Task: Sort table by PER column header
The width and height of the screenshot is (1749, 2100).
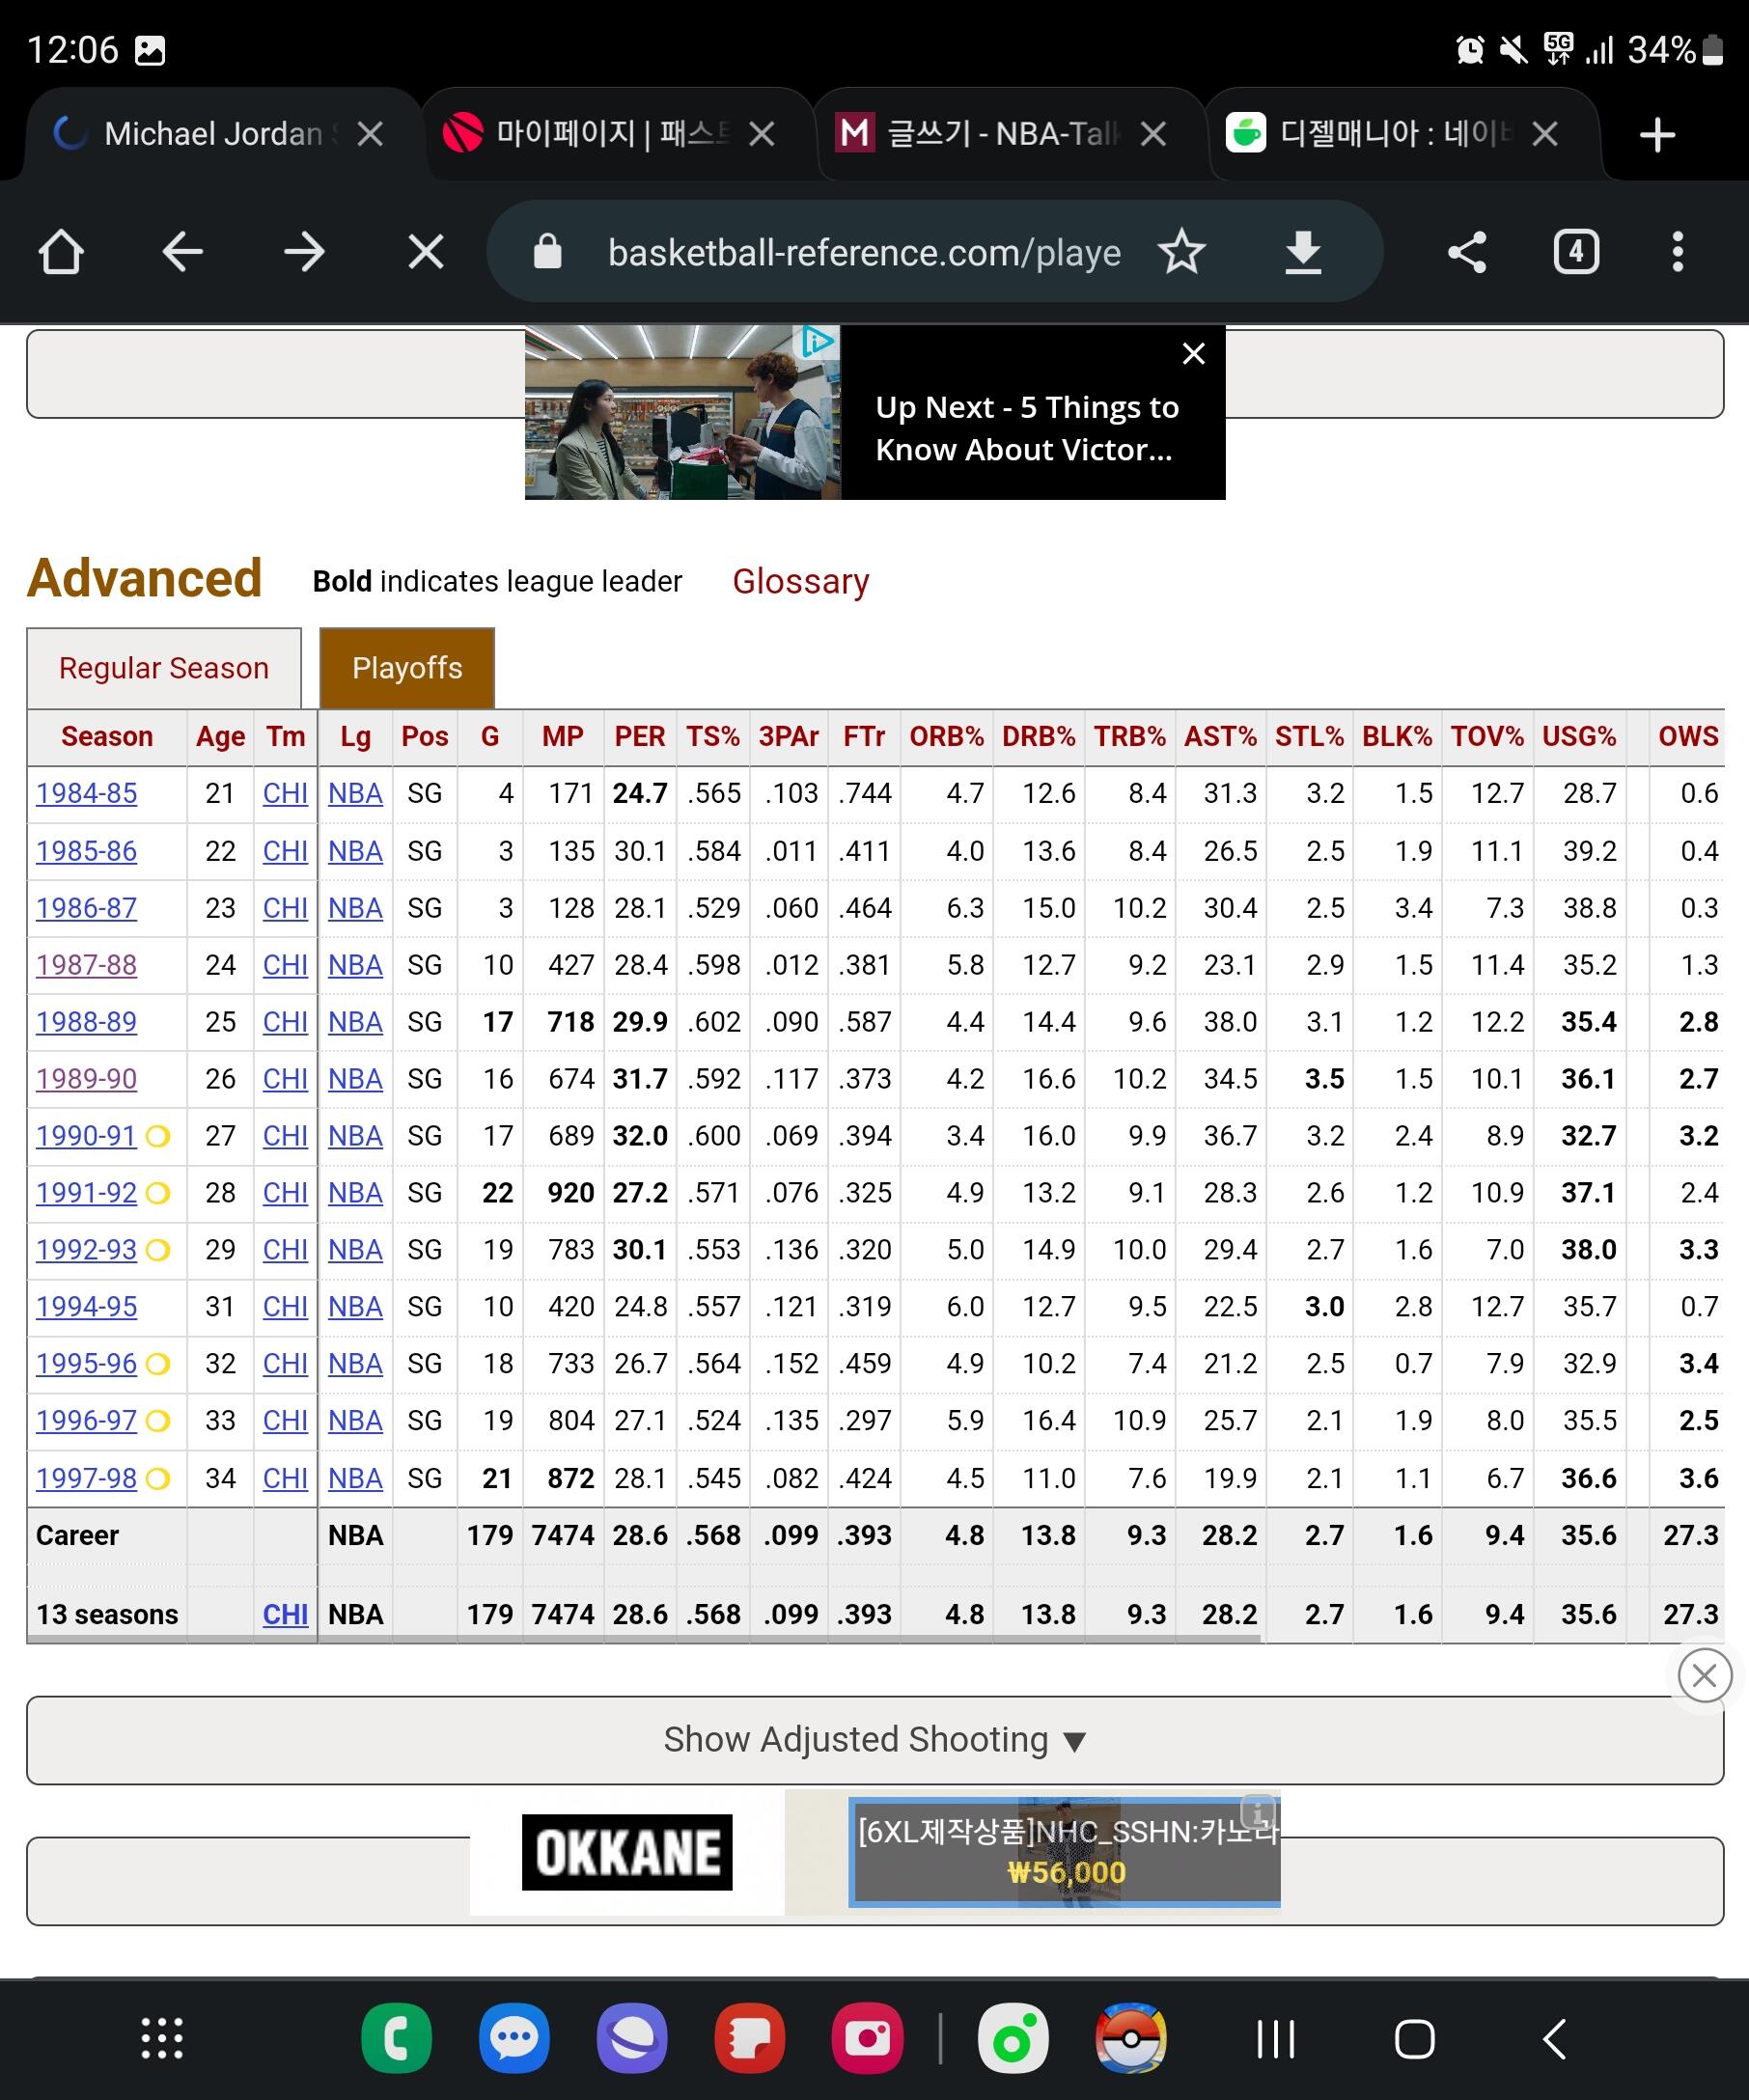Action: [x=639, y=737]
